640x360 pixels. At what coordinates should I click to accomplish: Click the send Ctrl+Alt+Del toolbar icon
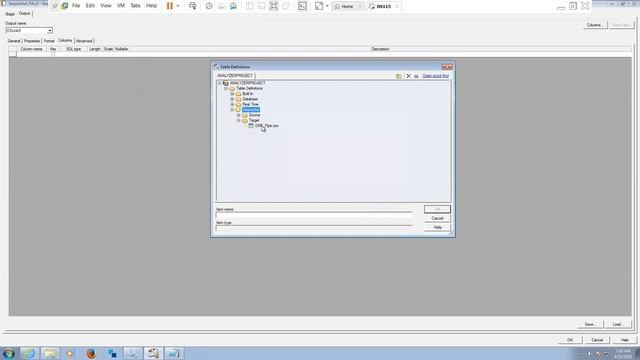193,6
